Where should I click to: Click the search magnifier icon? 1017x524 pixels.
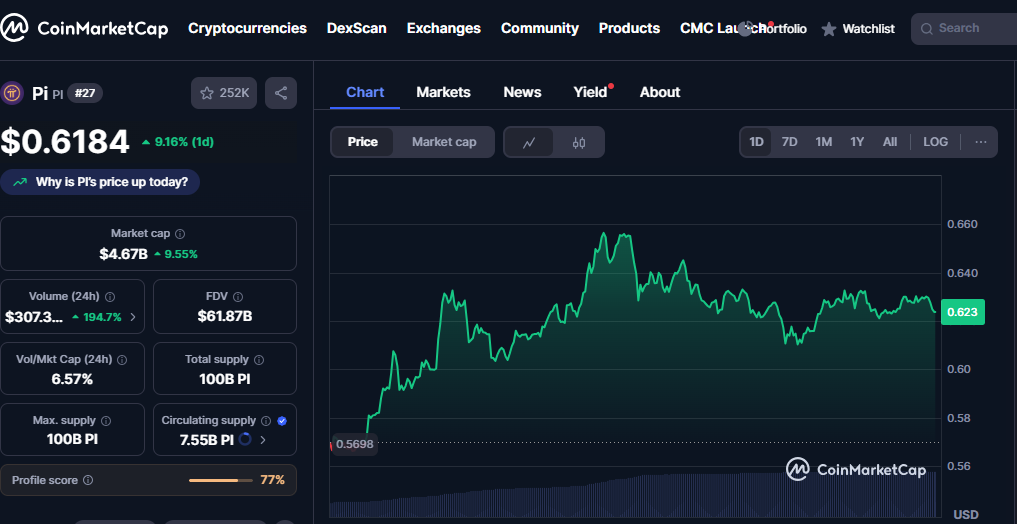(x=927, y=29)
